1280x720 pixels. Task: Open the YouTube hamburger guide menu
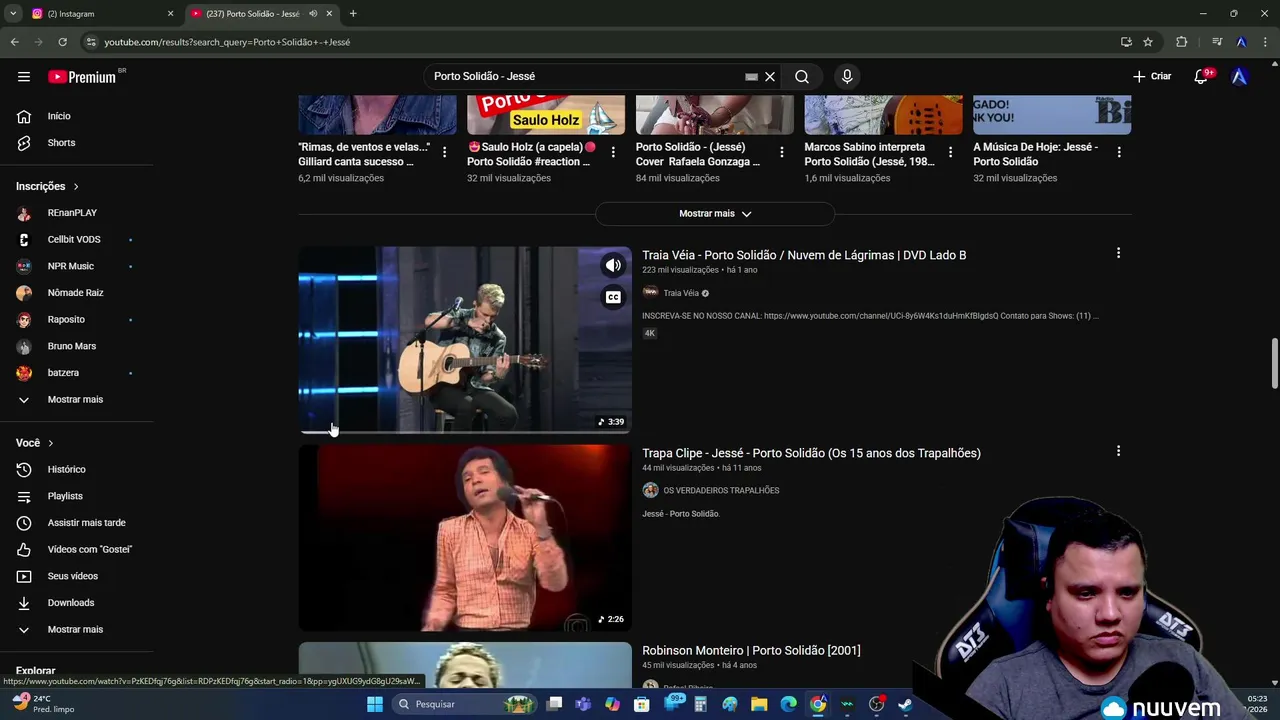coord(23,77)
